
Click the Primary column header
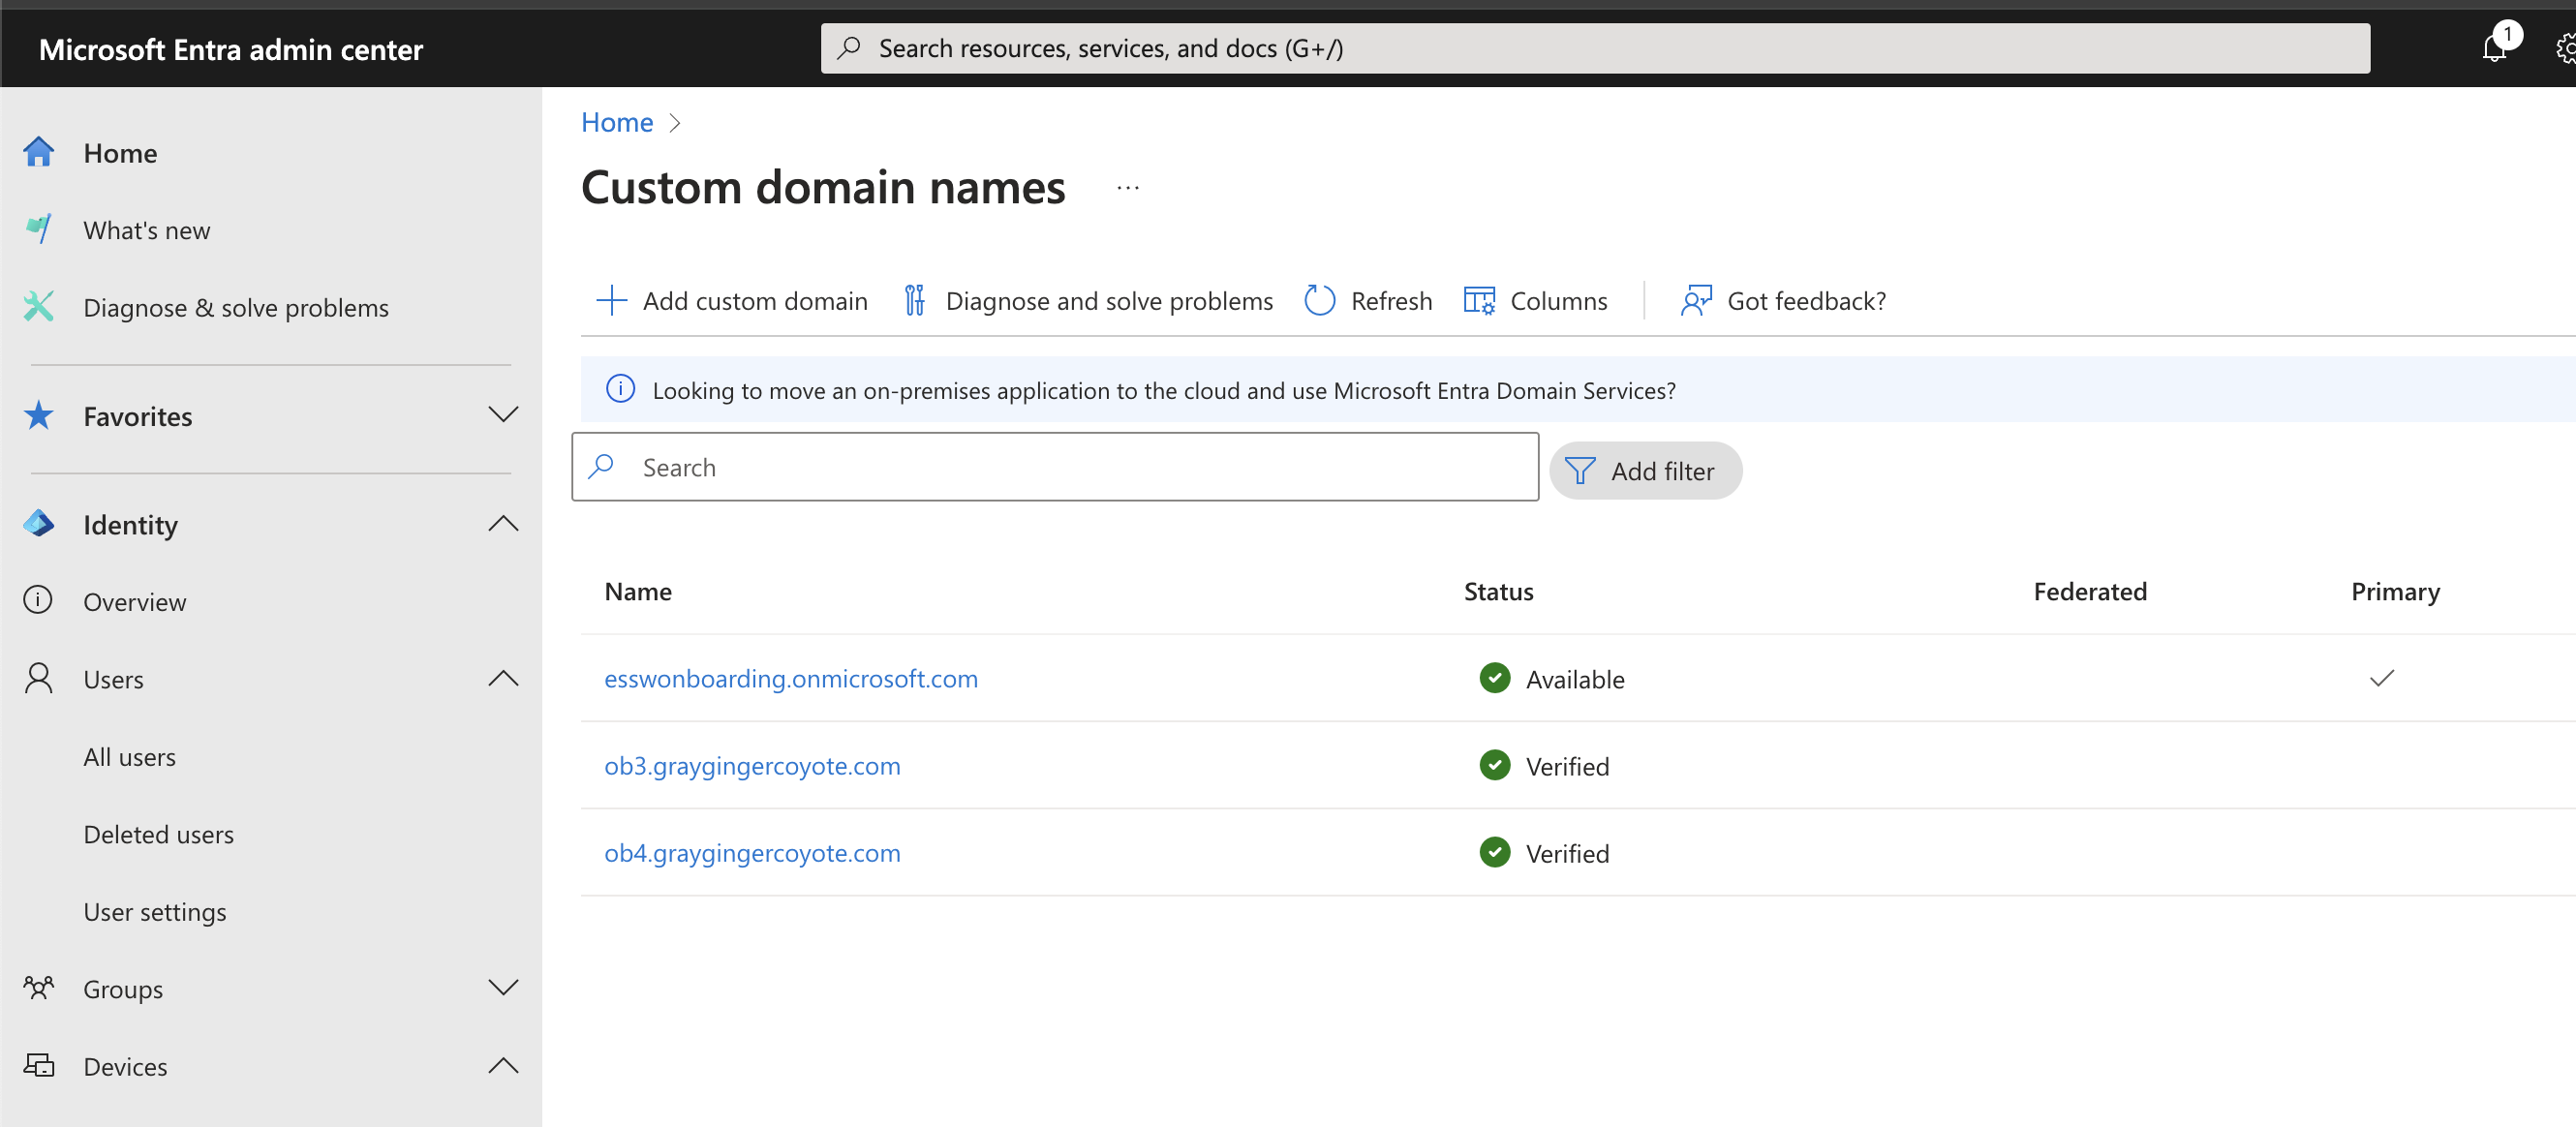(x=2394, y=591)
